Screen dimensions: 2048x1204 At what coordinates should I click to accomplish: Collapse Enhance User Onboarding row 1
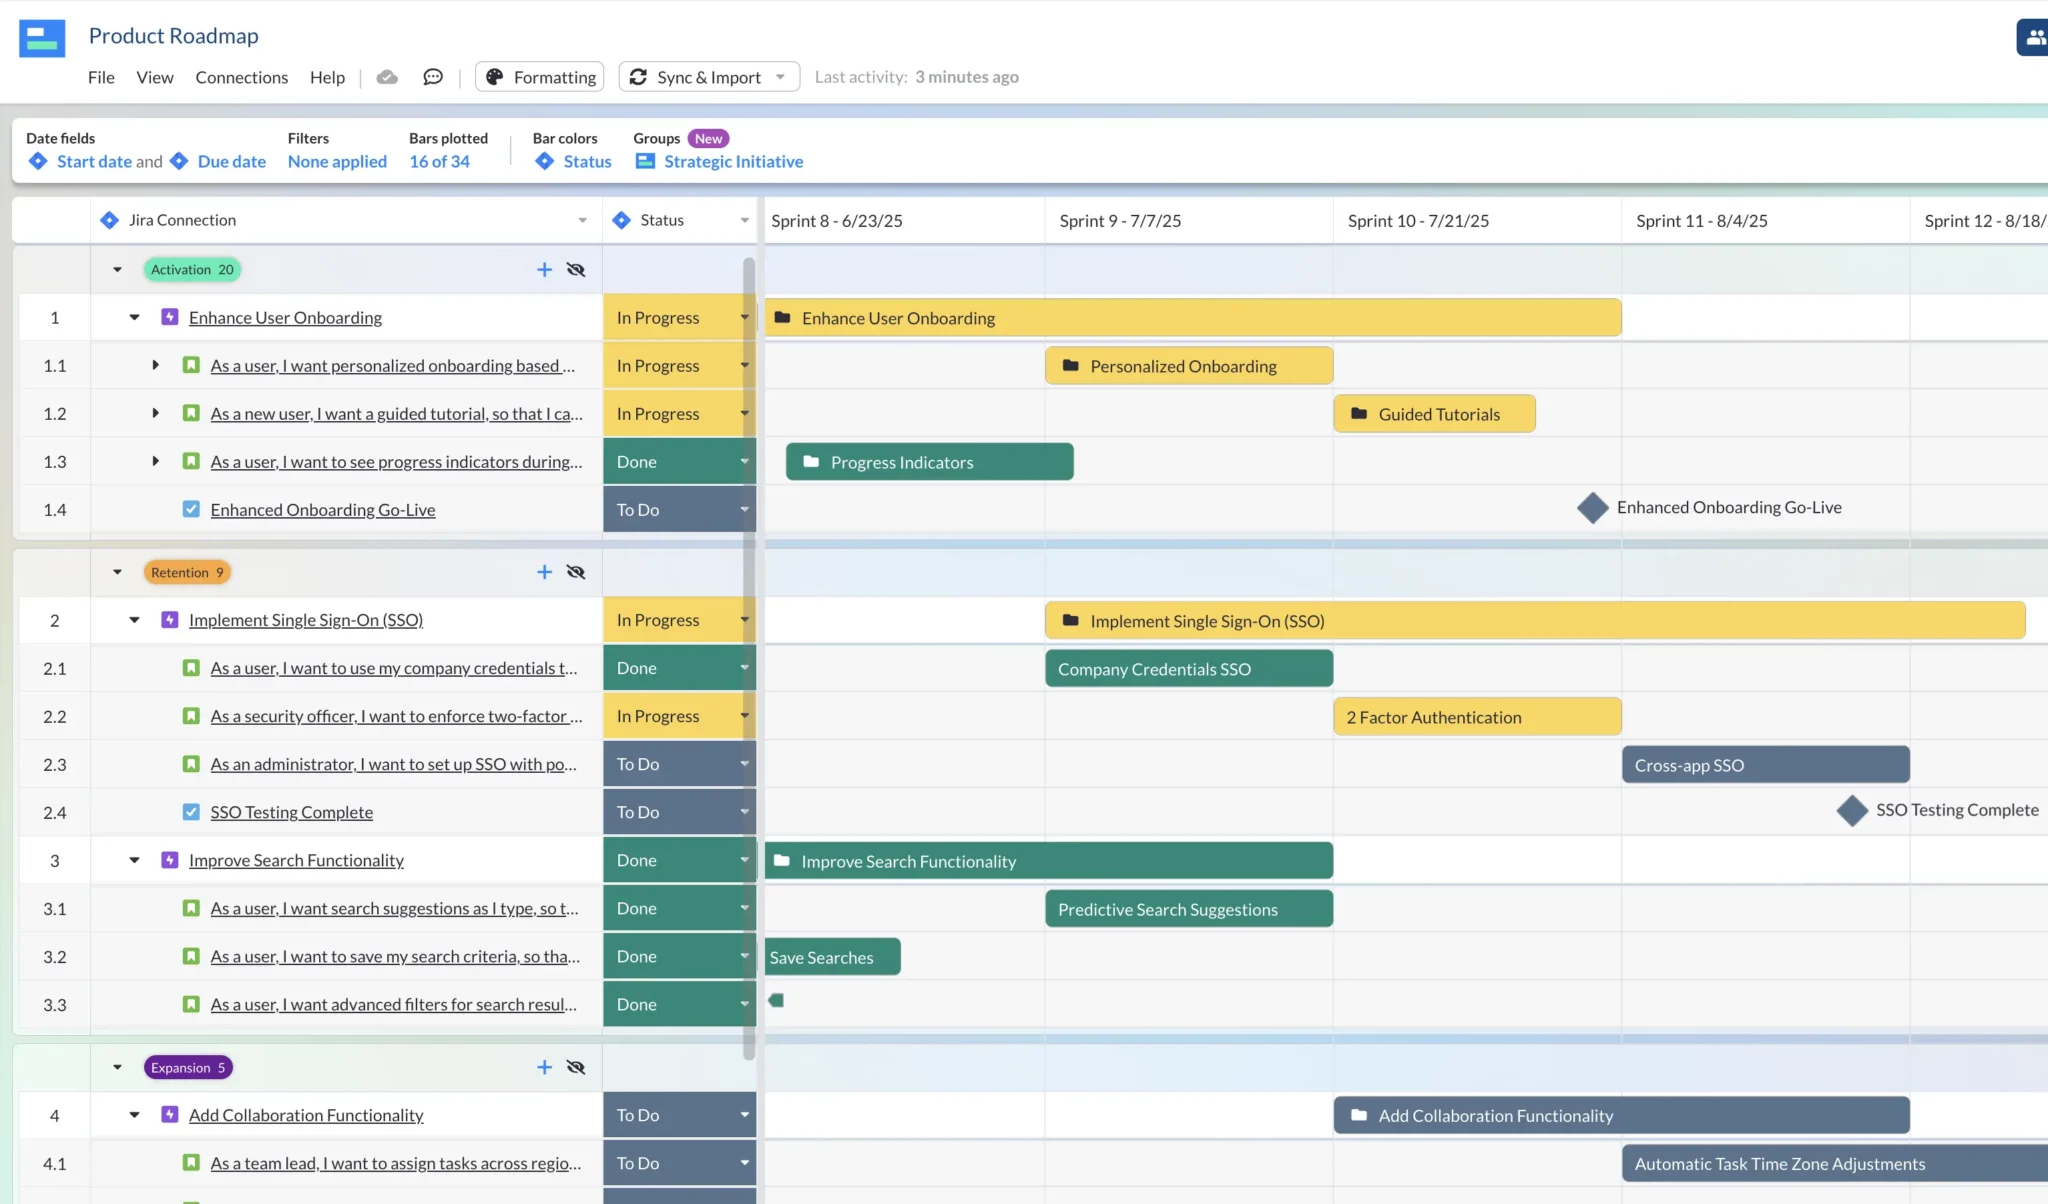click(x=134, y=317)
